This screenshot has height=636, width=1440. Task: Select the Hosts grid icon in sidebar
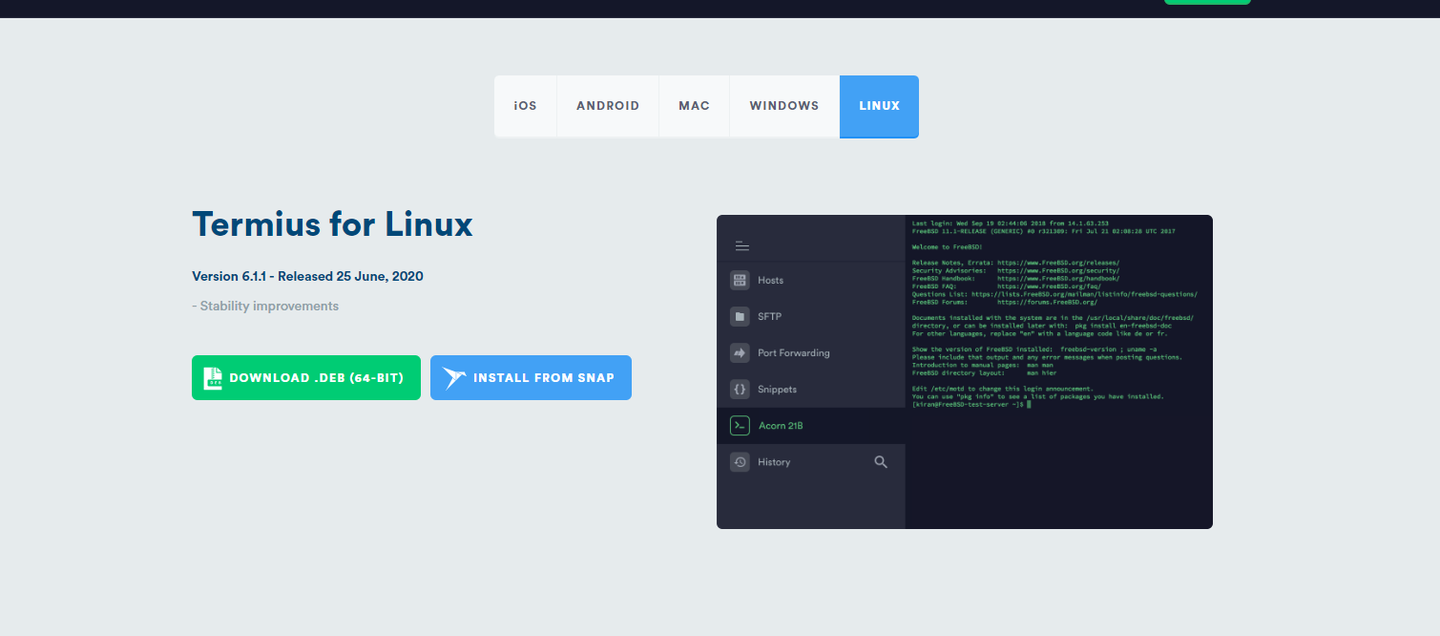coord(740,280)
